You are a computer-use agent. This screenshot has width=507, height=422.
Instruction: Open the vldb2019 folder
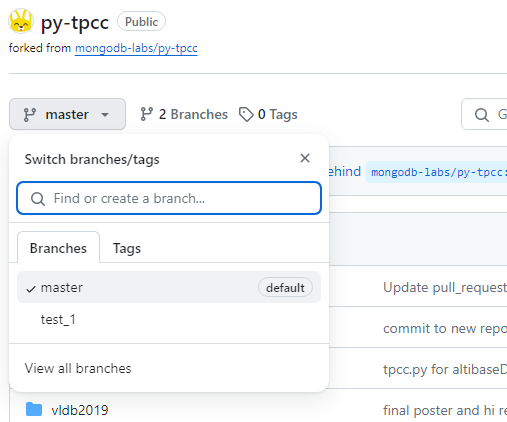(x=80, y=410)
